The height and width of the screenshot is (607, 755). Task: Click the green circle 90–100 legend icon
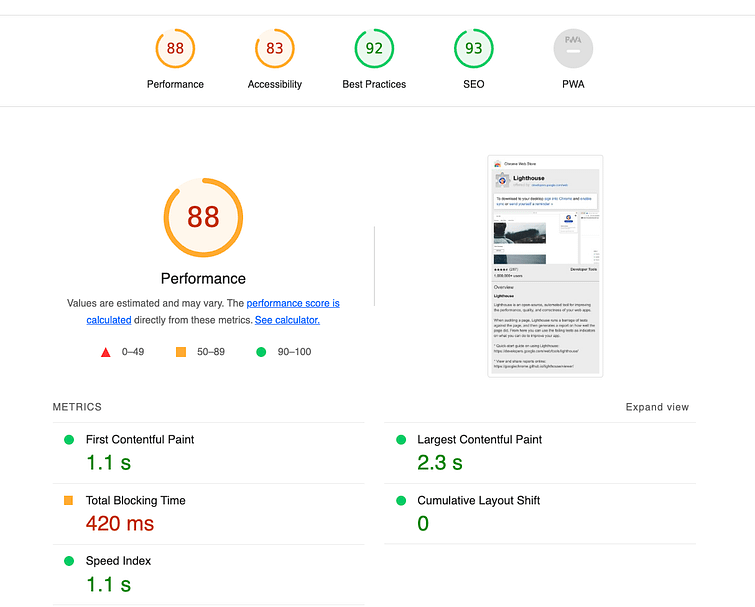[x=261, y=352]
